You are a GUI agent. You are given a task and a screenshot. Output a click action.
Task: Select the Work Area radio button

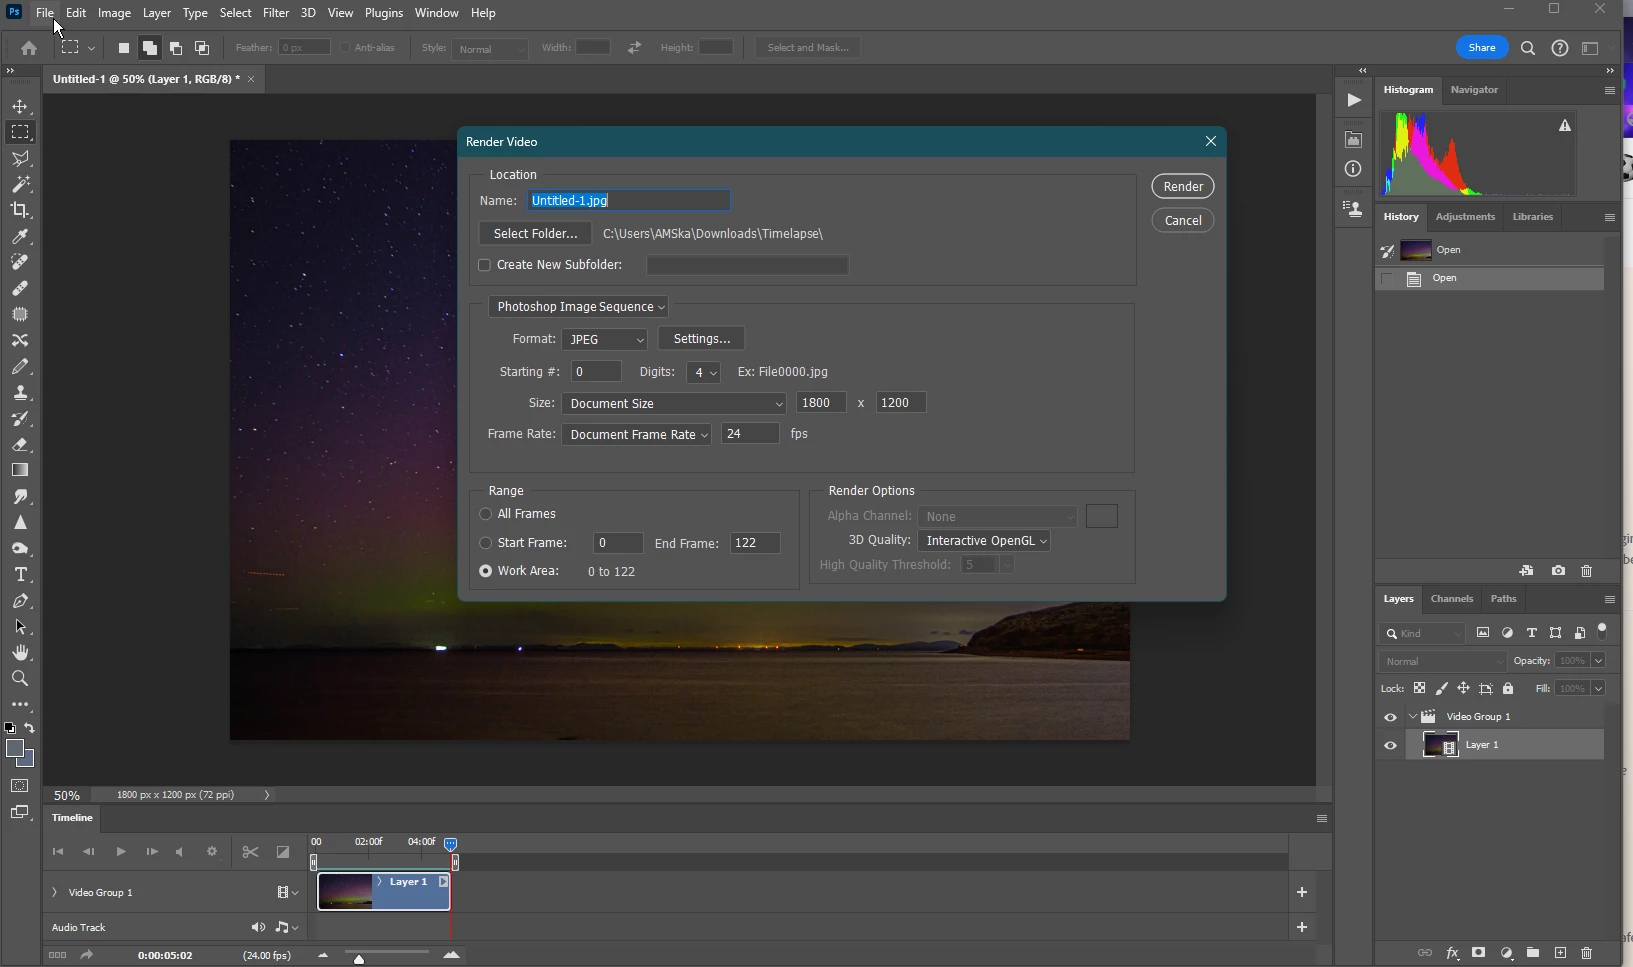coord(486,571)
